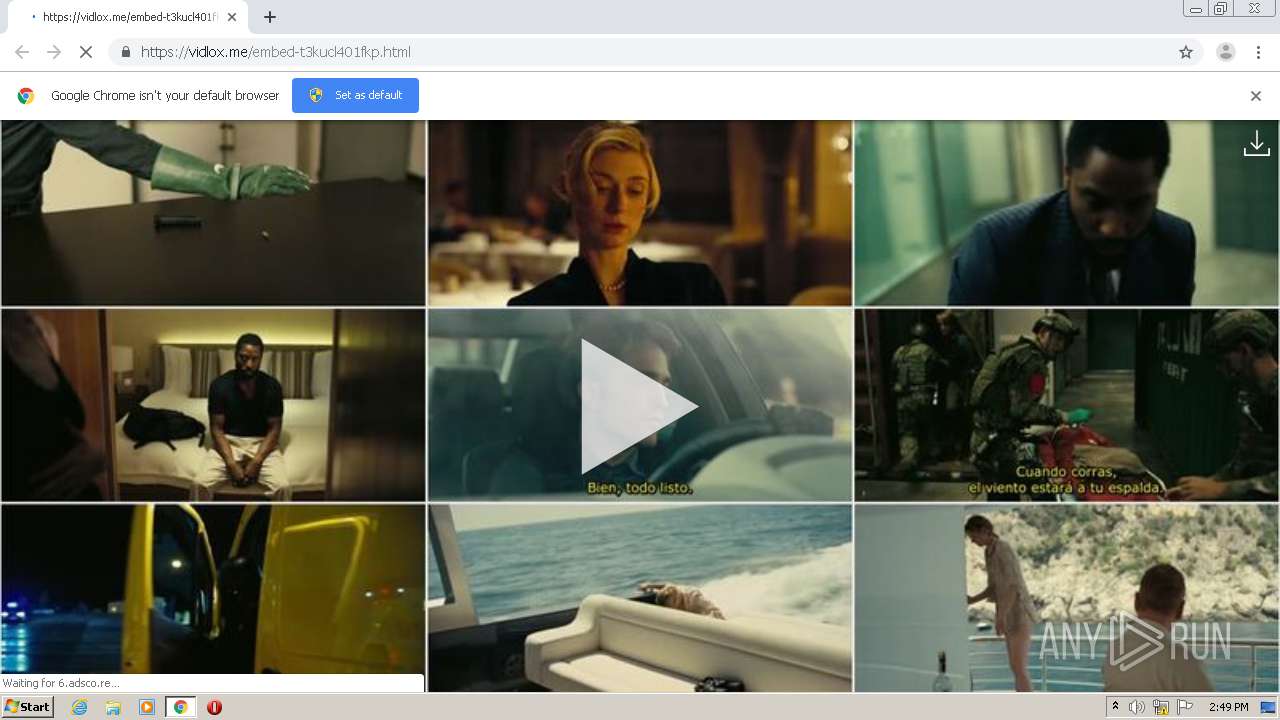
Task: Click the show desktop button
Action: pyautogui.click(x=1268, y=707)
